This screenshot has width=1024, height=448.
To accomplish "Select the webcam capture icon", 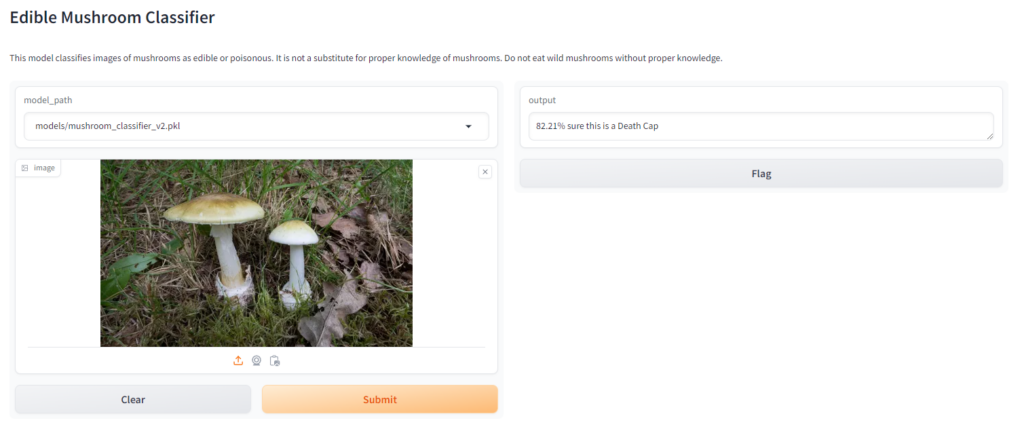I will [x=257, y=360].
